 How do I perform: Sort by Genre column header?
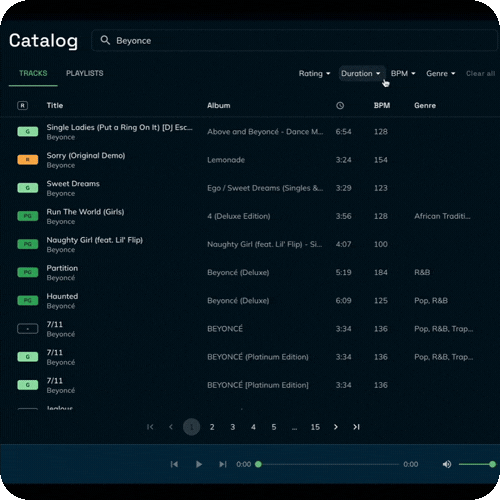tap(425, 105)
